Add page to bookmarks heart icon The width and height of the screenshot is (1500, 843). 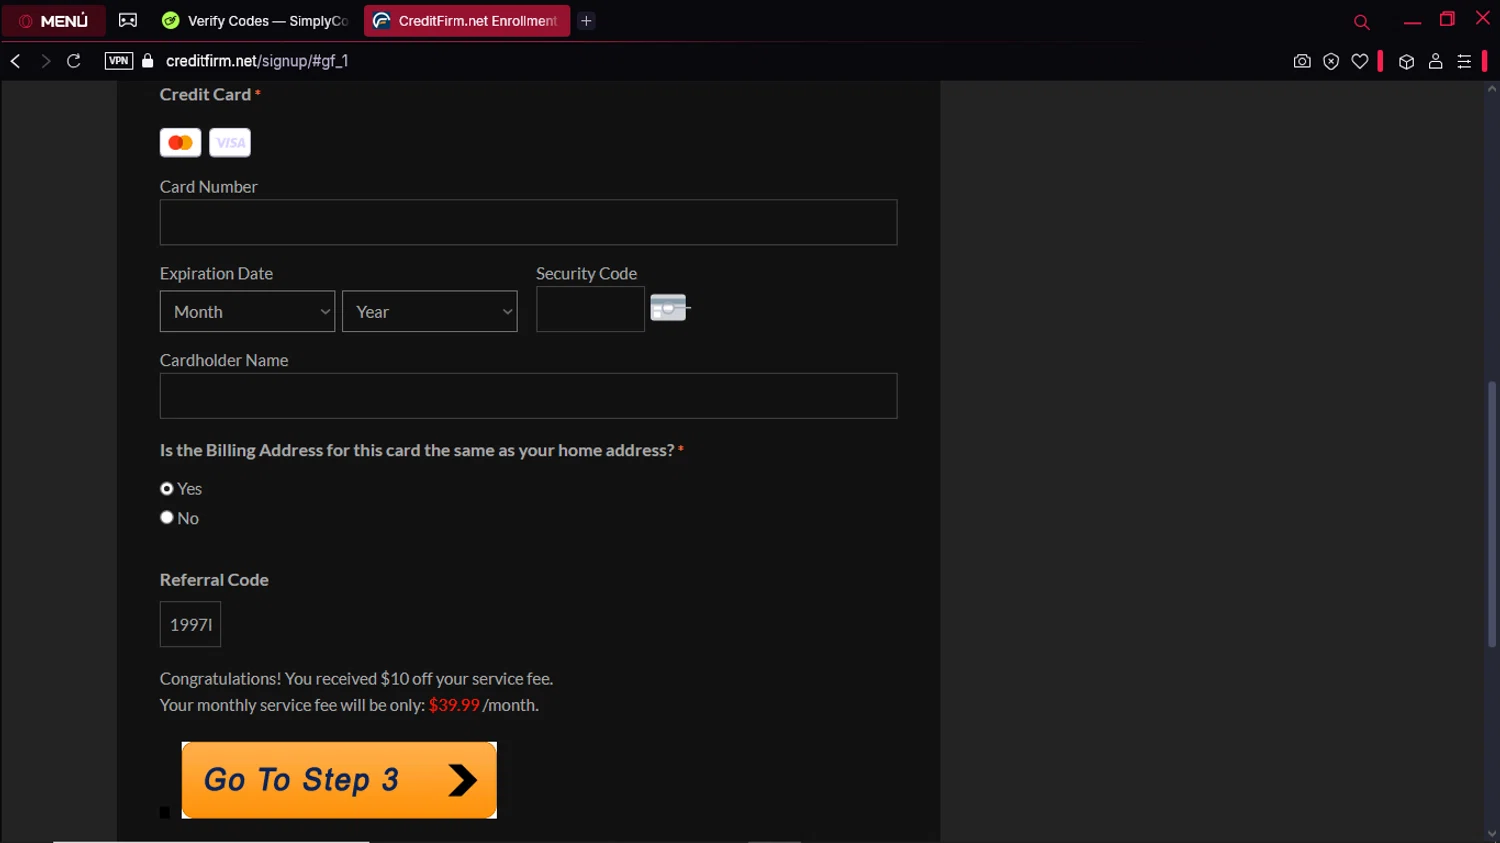click(x=1360, y=62)
